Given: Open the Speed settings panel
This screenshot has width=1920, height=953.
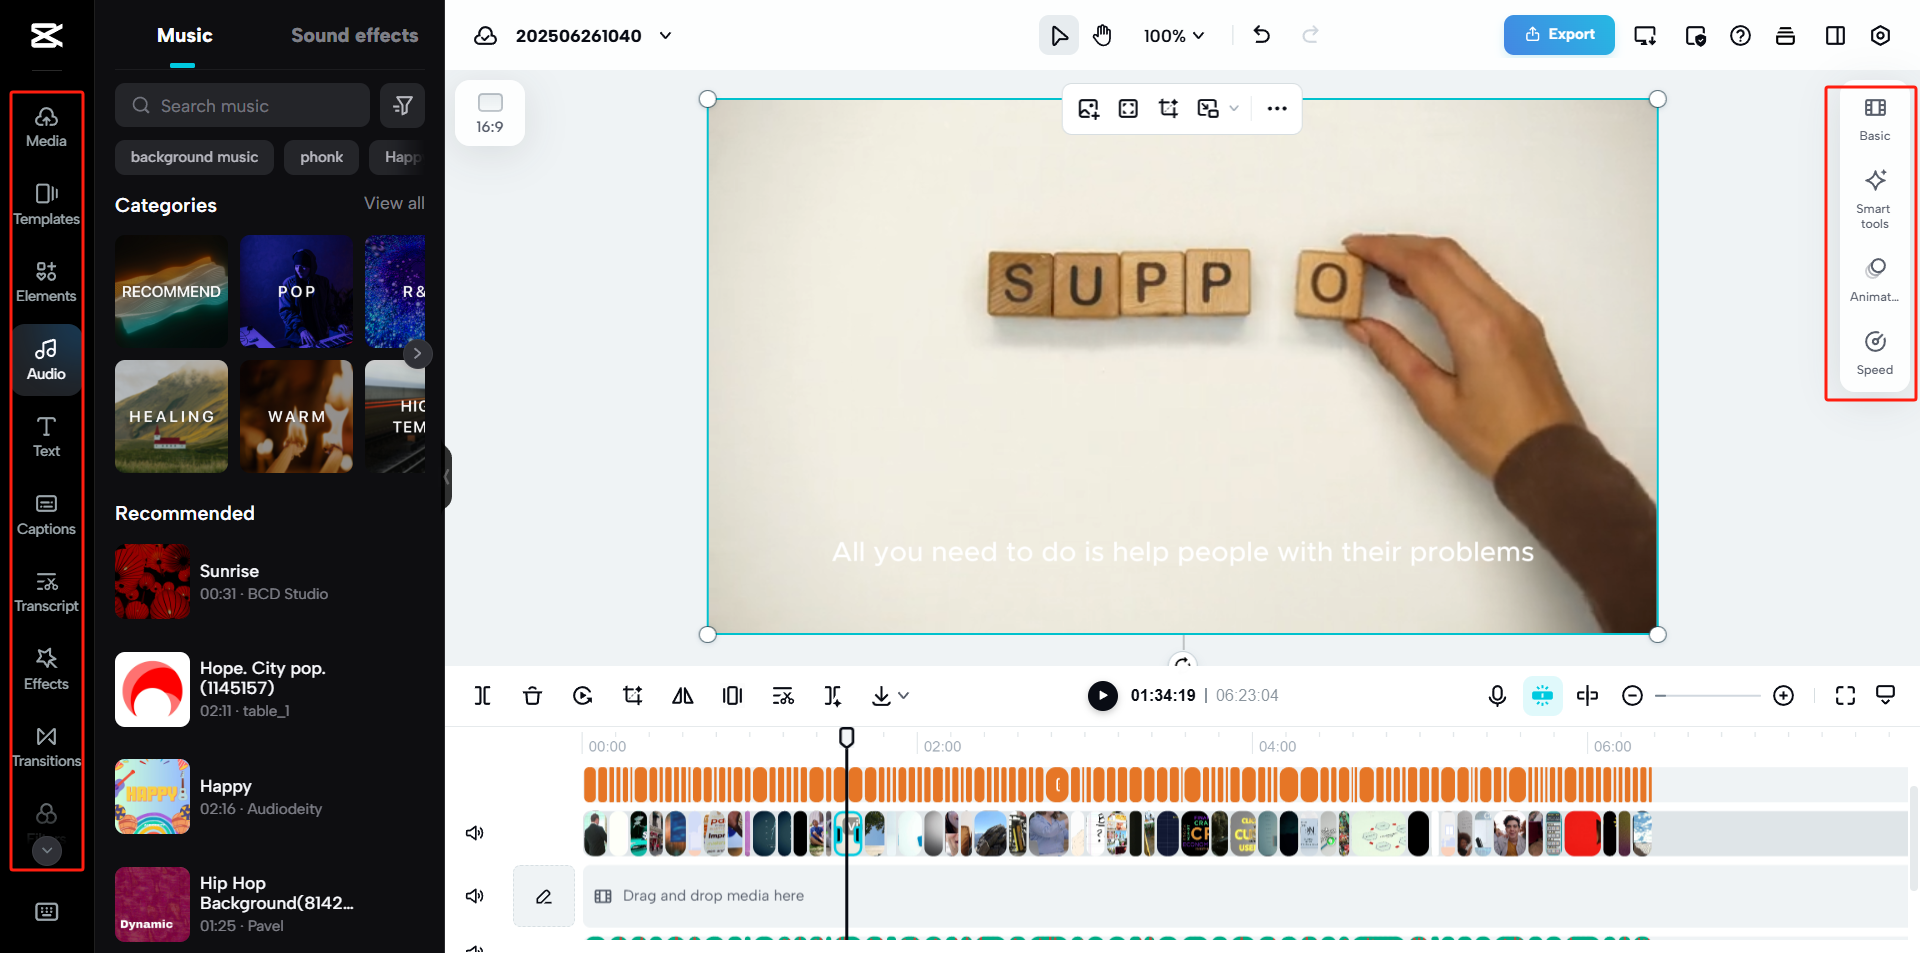Looking at the screenshot, I should click(x=1874, y=353).
